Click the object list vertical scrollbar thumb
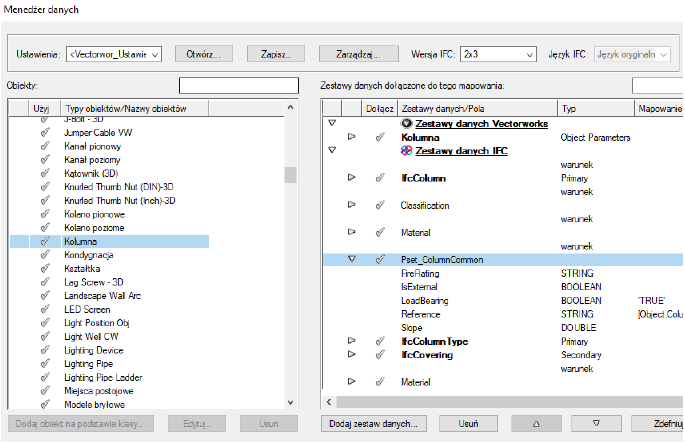The height and width of the screenshot is (443, 685). [290, 175]
